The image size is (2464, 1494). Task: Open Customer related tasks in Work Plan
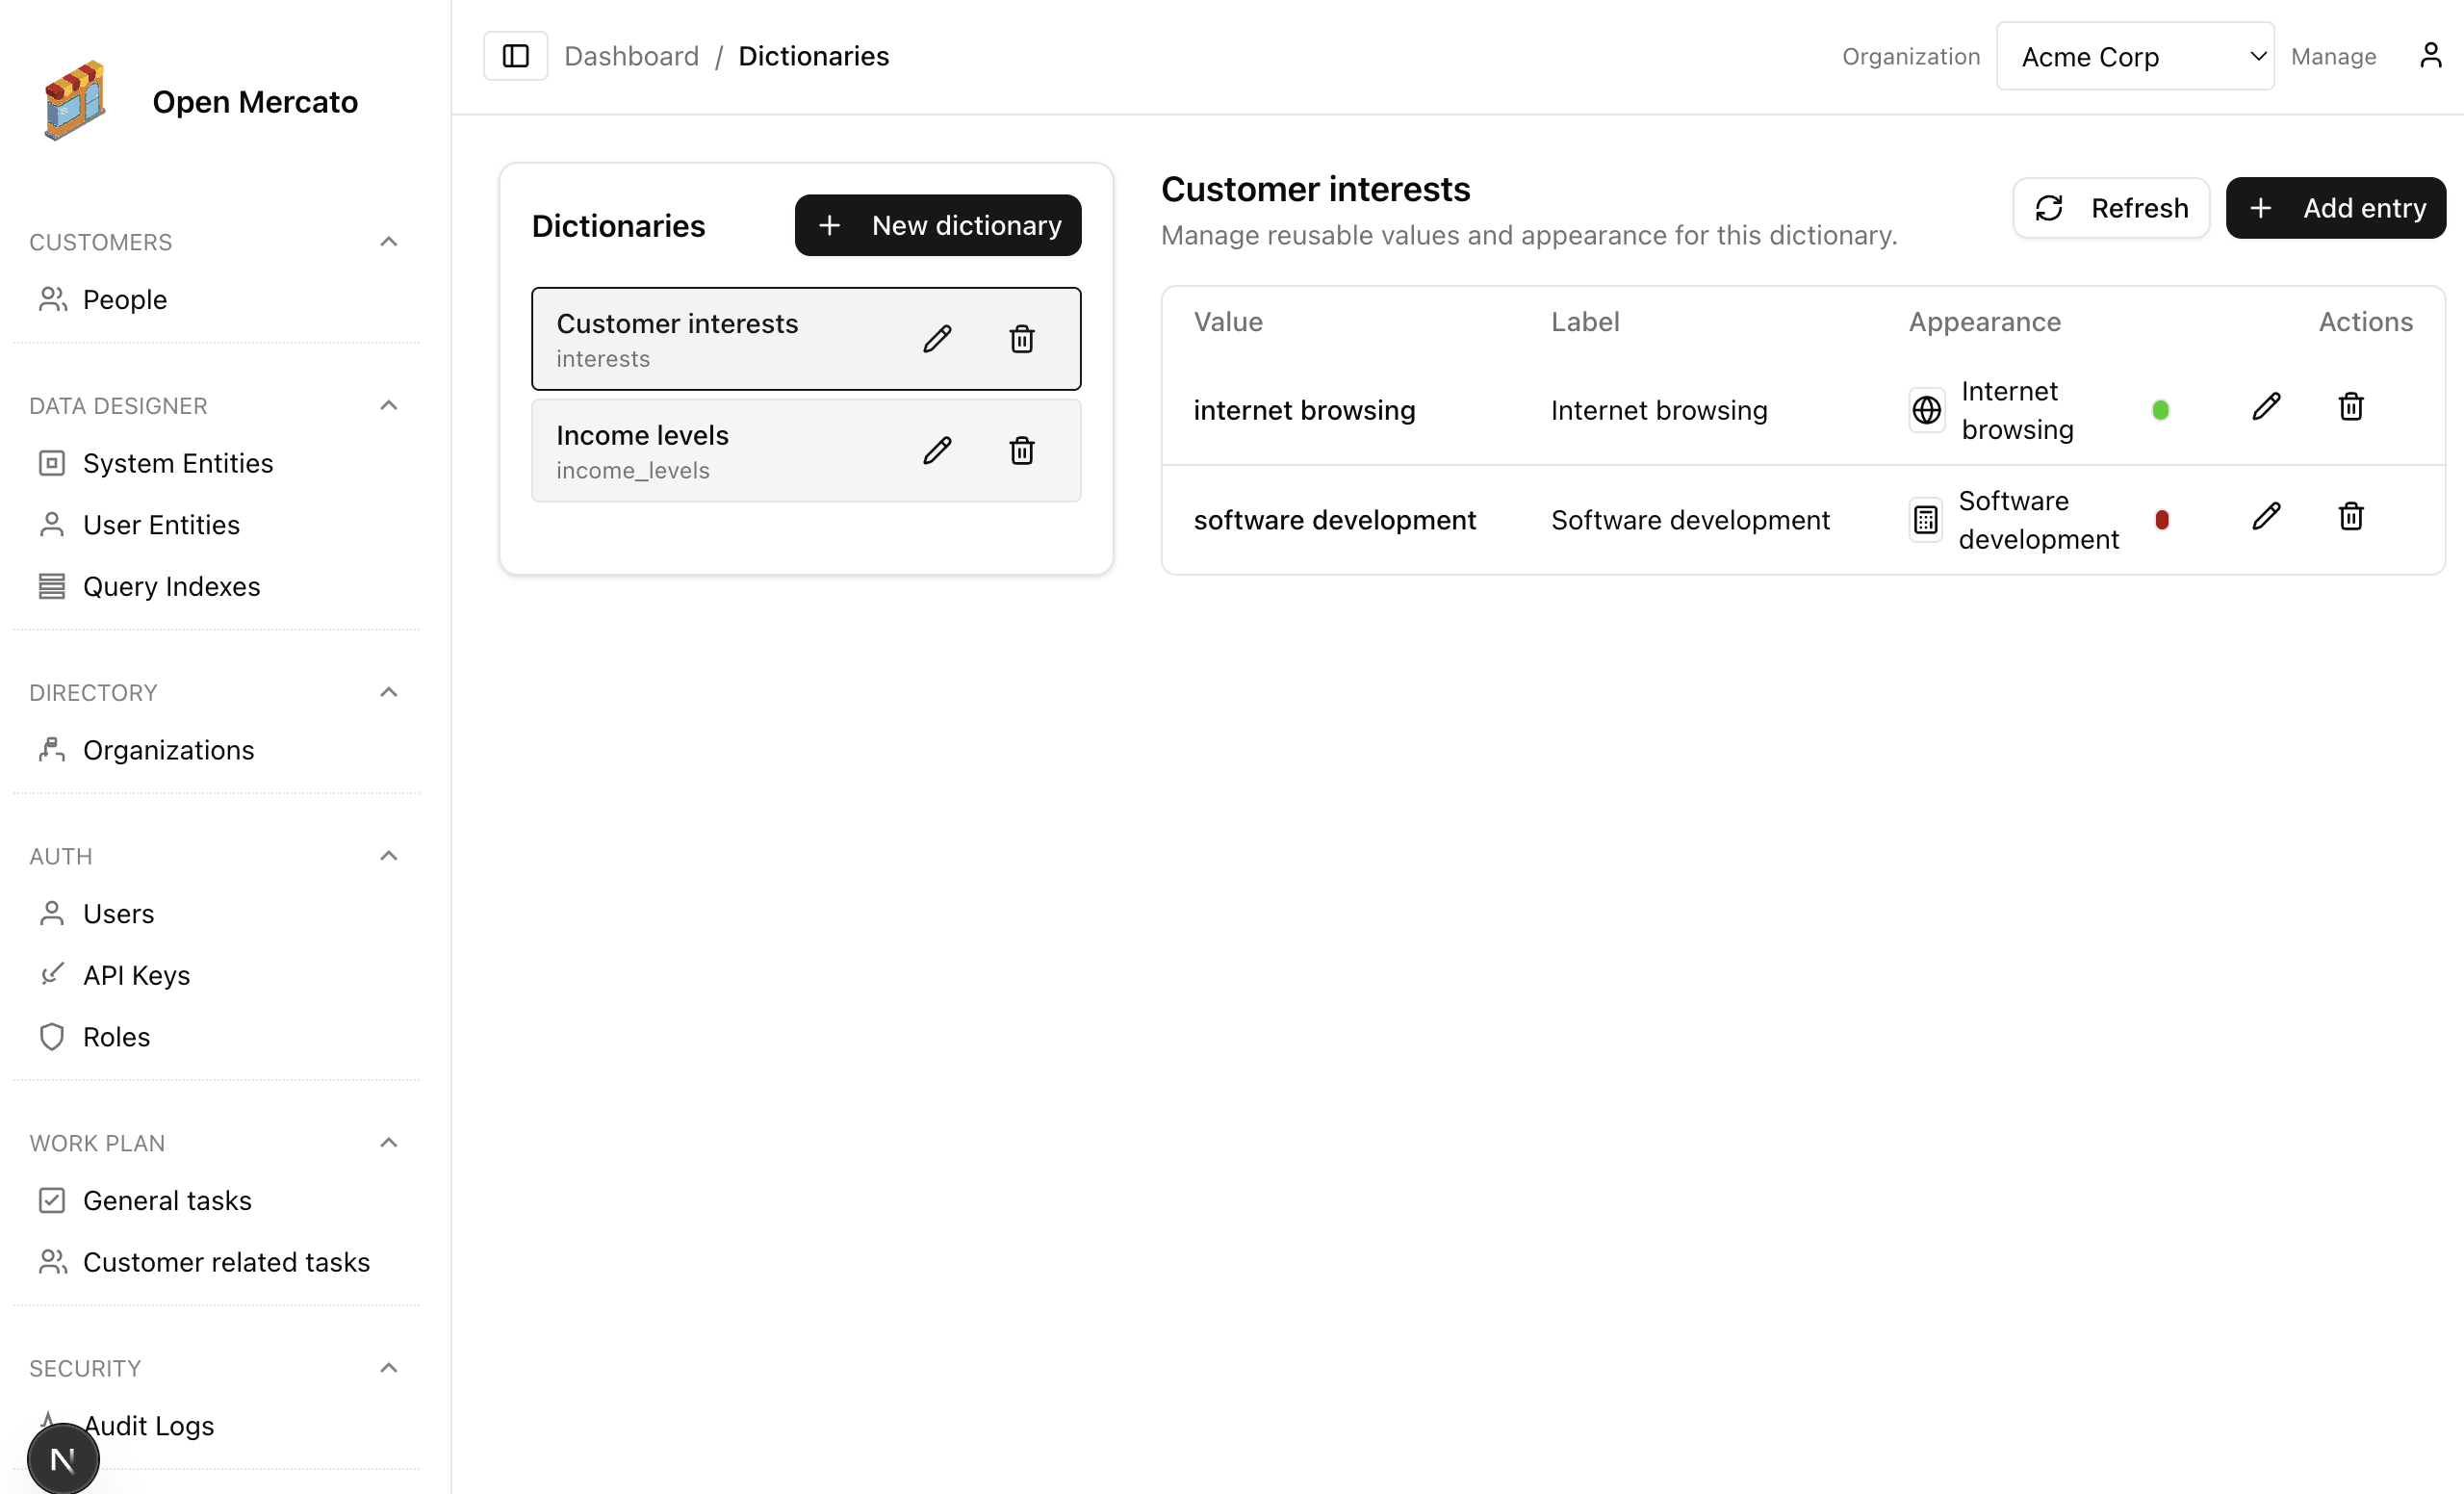[226, 1261]
